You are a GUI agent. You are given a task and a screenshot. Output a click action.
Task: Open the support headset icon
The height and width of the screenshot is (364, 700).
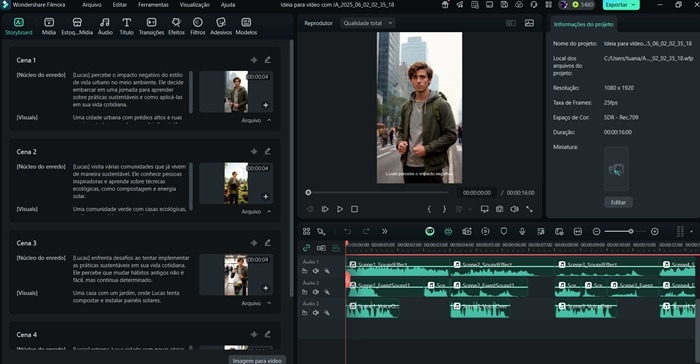click(533, 5)
